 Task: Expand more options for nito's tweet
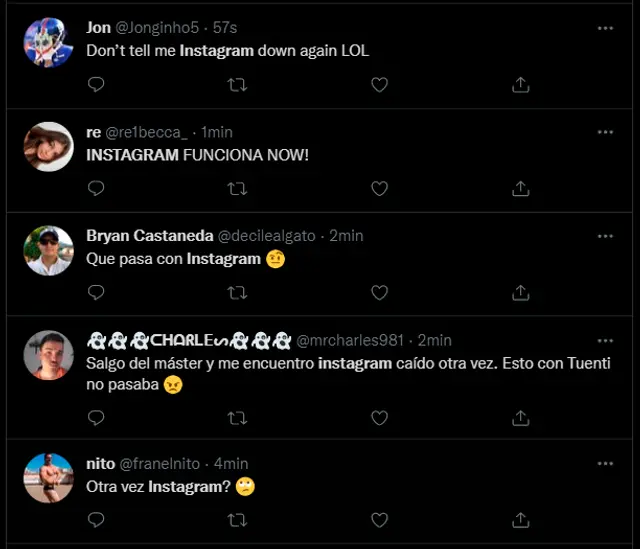click(x=605, y=463)
